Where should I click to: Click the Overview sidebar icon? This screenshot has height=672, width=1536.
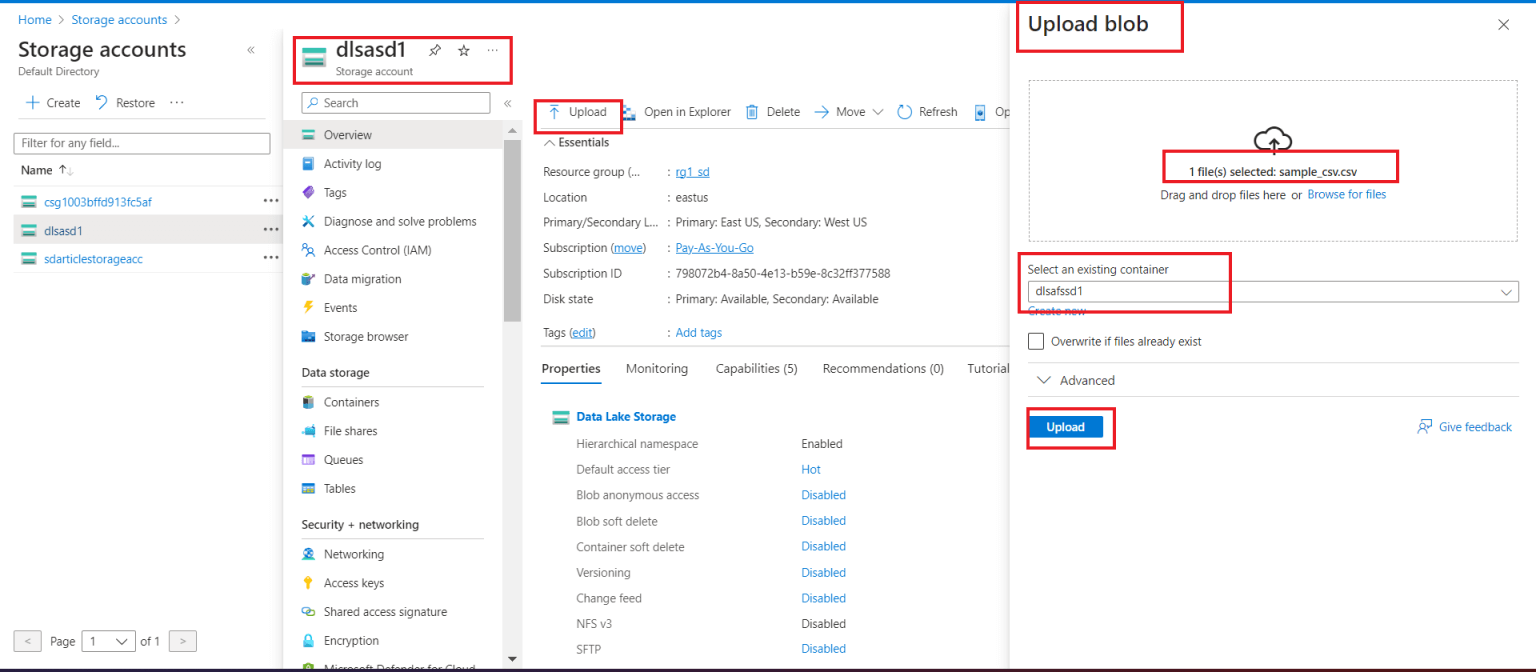309,135
